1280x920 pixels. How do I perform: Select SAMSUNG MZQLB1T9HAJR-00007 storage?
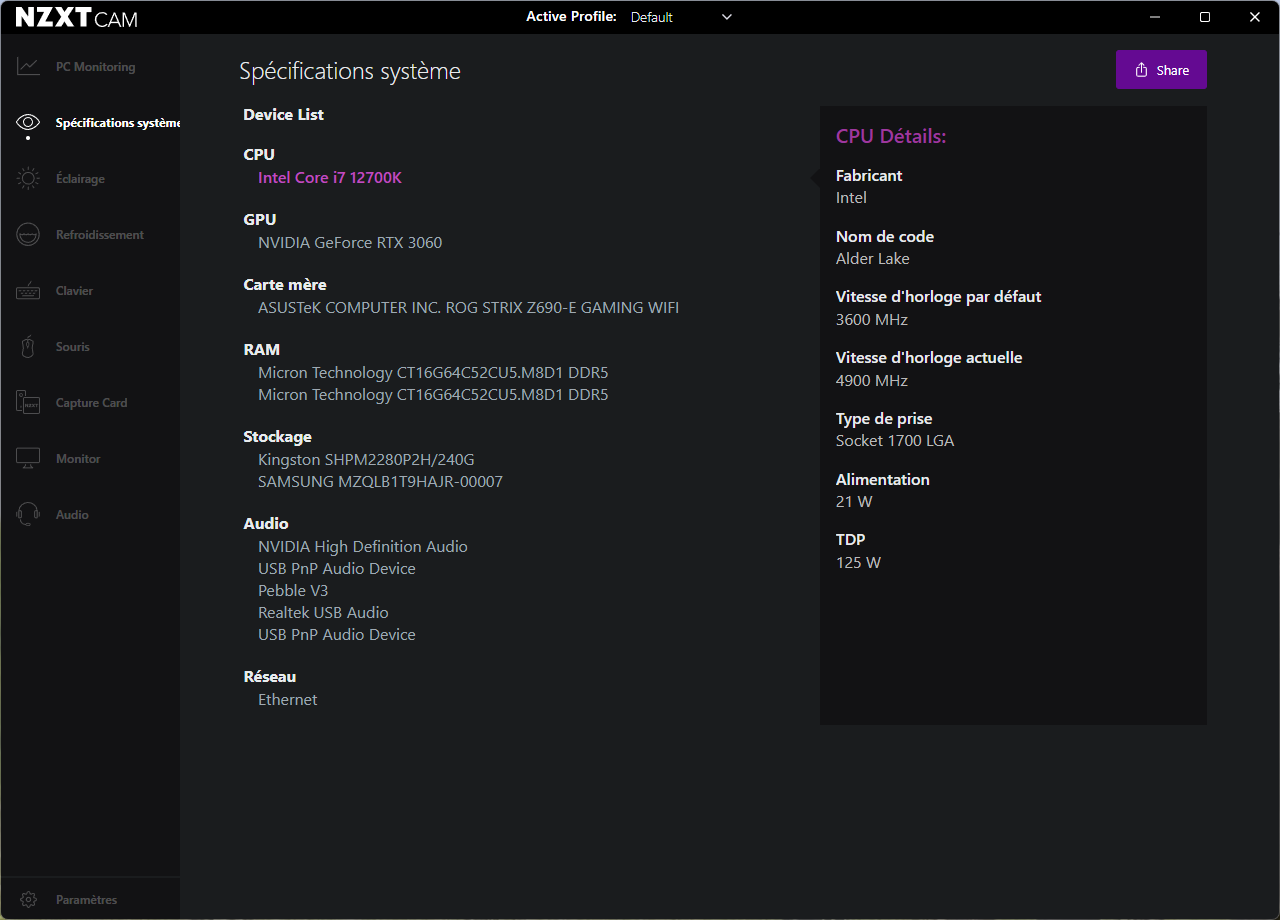pyautogui.click(x=380, y=482)
